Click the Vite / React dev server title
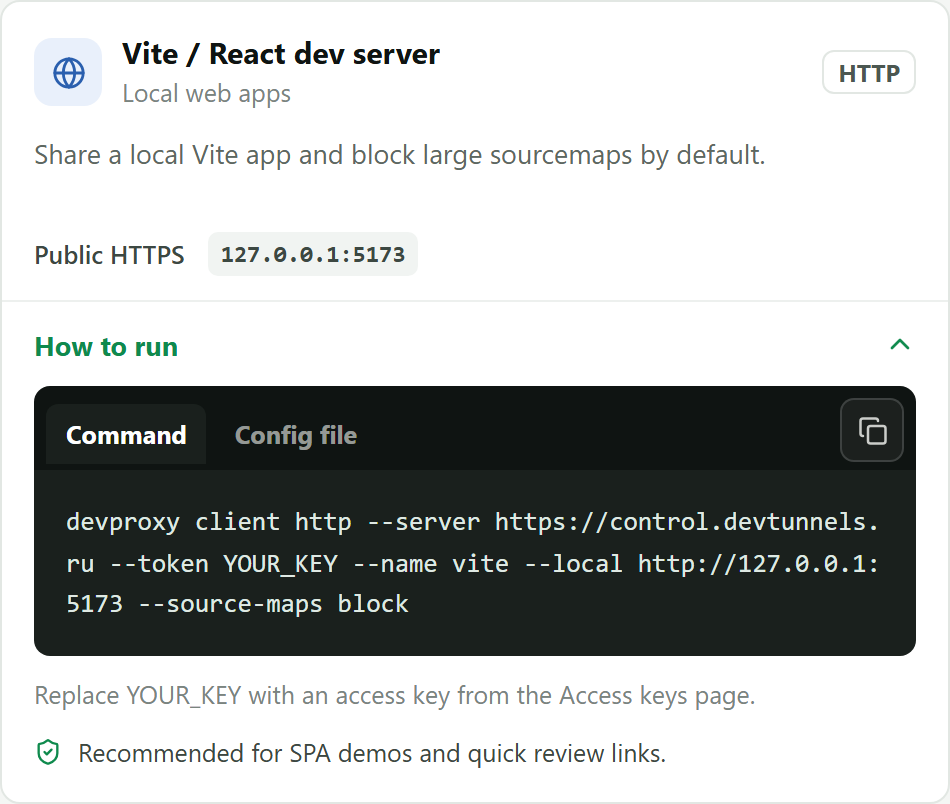 [281, 54]
